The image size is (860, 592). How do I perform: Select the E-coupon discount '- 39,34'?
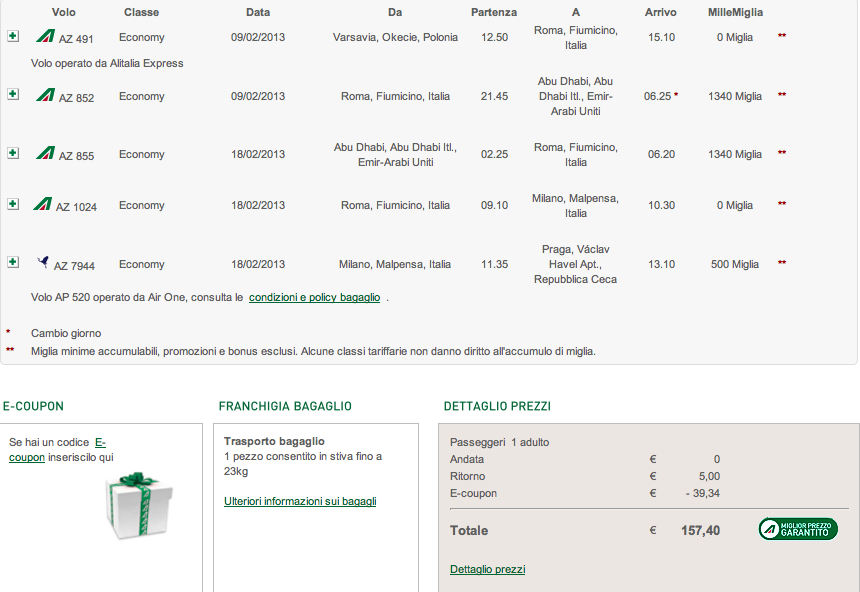click(703, 493)
